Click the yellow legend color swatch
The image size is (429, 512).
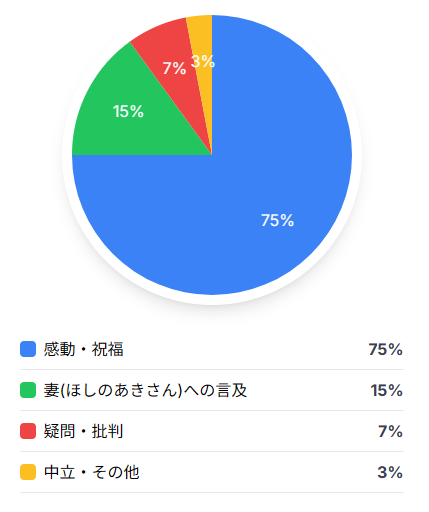(28, 472)
